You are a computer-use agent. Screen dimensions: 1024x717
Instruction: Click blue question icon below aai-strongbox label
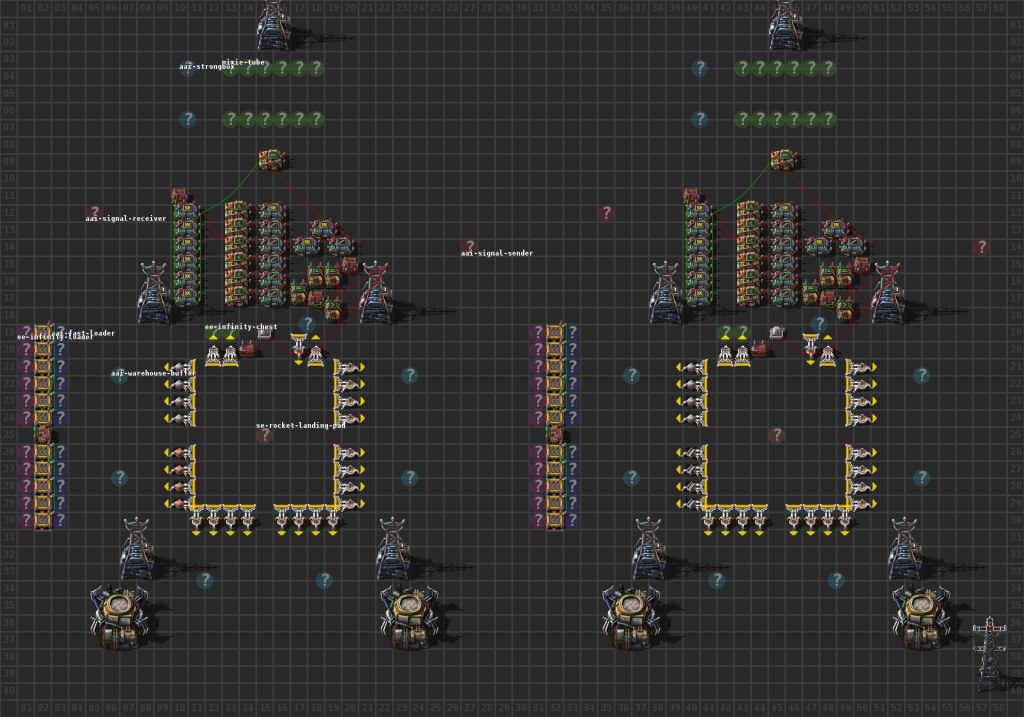click(x=188, y=119)
